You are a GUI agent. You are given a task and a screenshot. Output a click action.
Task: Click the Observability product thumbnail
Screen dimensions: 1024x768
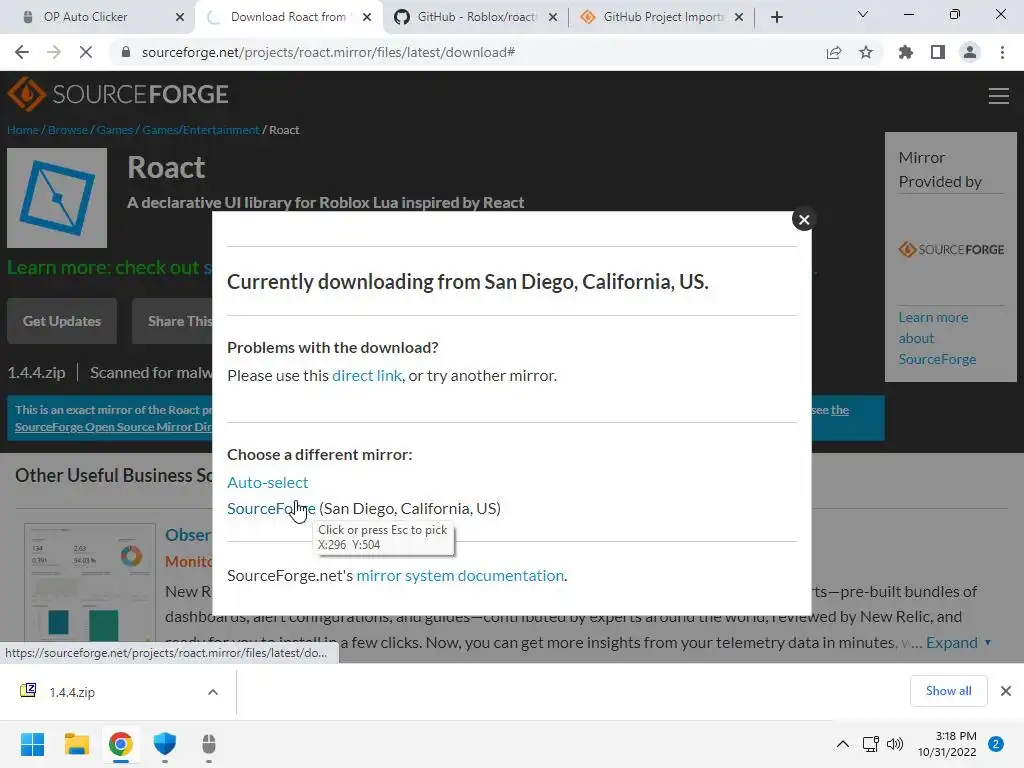90,583
